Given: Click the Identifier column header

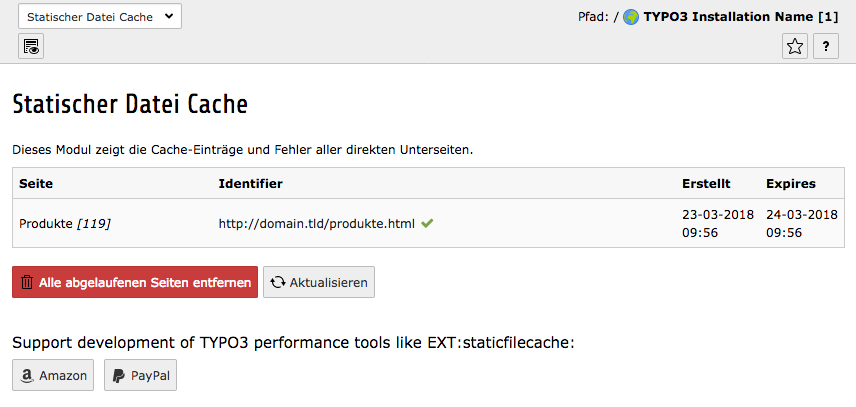Looking at the screenshot, I should coord(250,184).
